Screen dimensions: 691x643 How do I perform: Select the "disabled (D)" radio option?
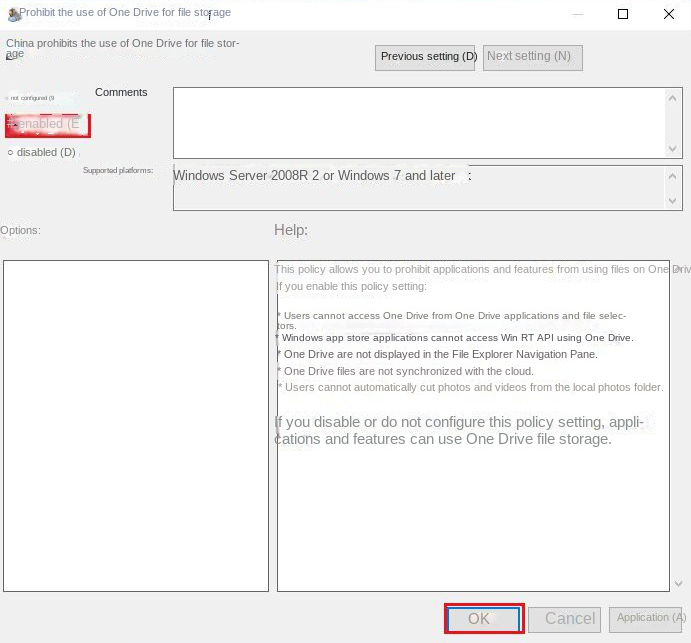click(x=11, y=153)
